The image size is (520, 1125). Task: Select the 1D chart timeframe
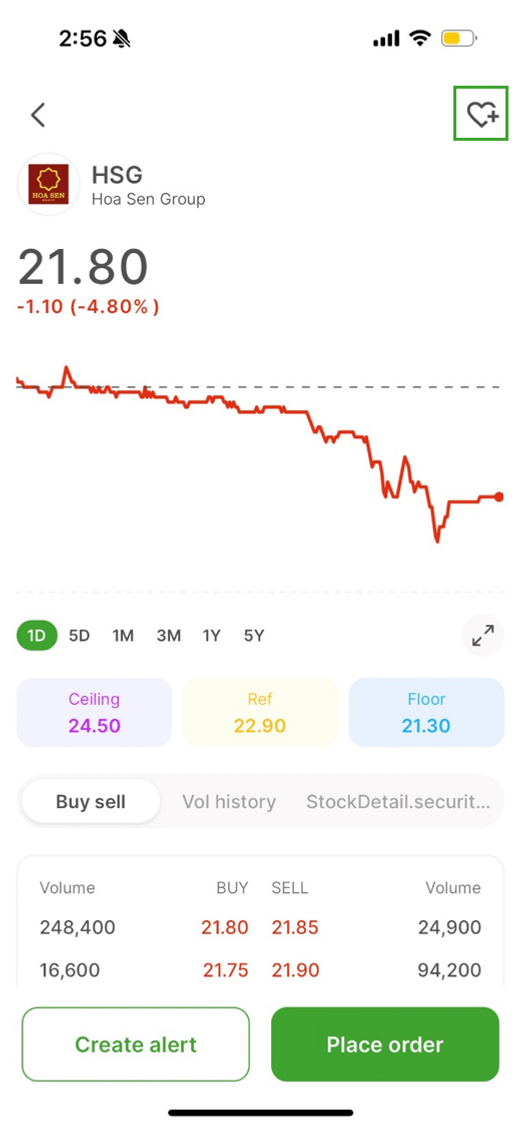point(37,636)
